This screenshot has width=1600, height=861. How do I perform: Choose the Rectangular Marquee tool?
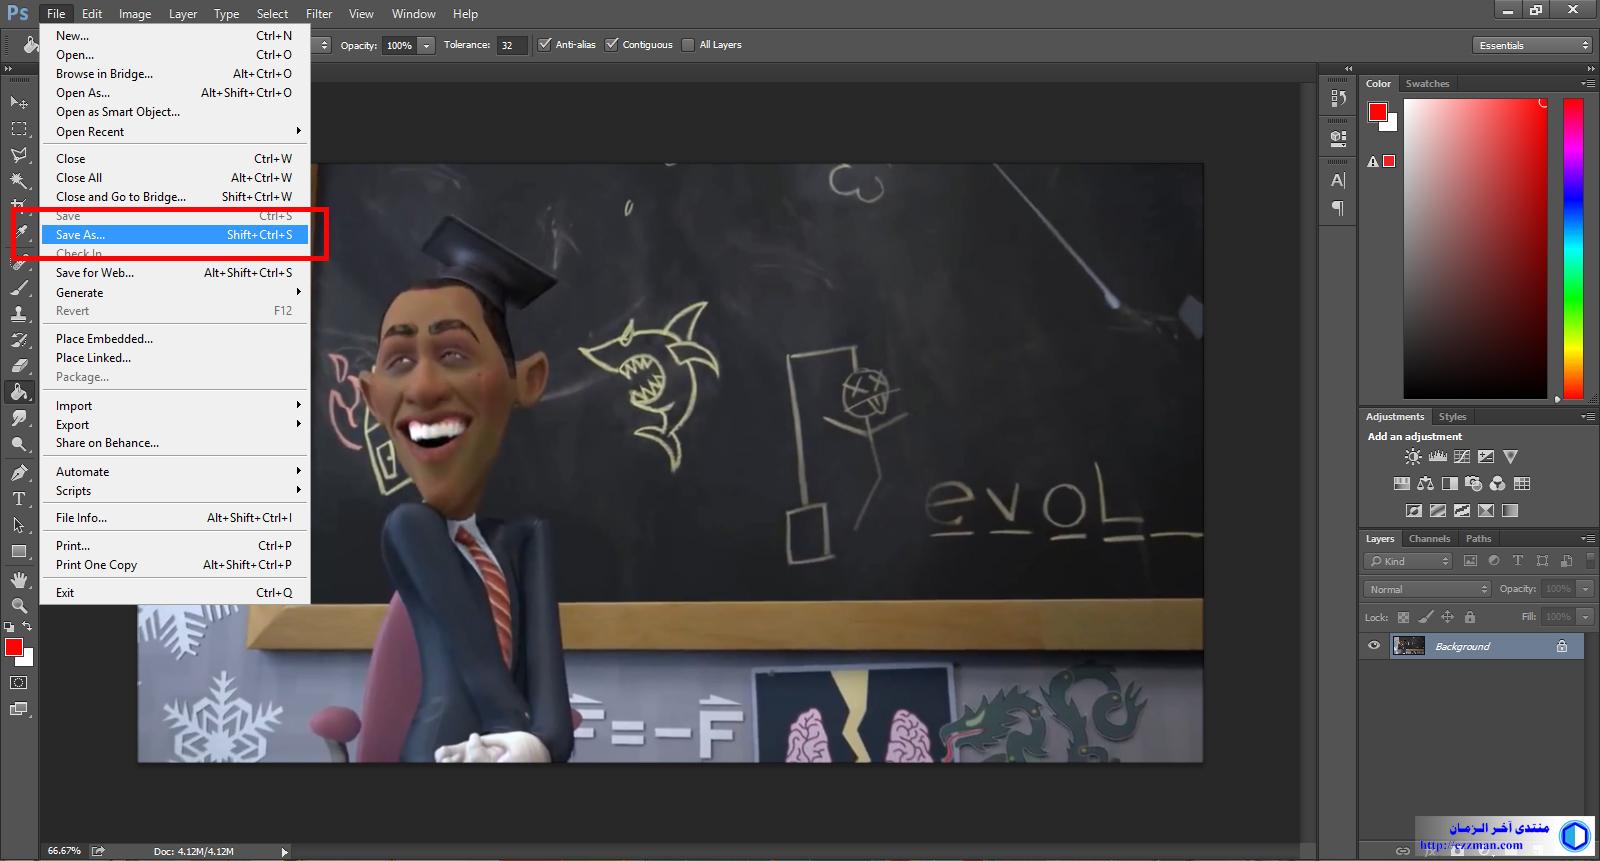(x=18, y=129)
